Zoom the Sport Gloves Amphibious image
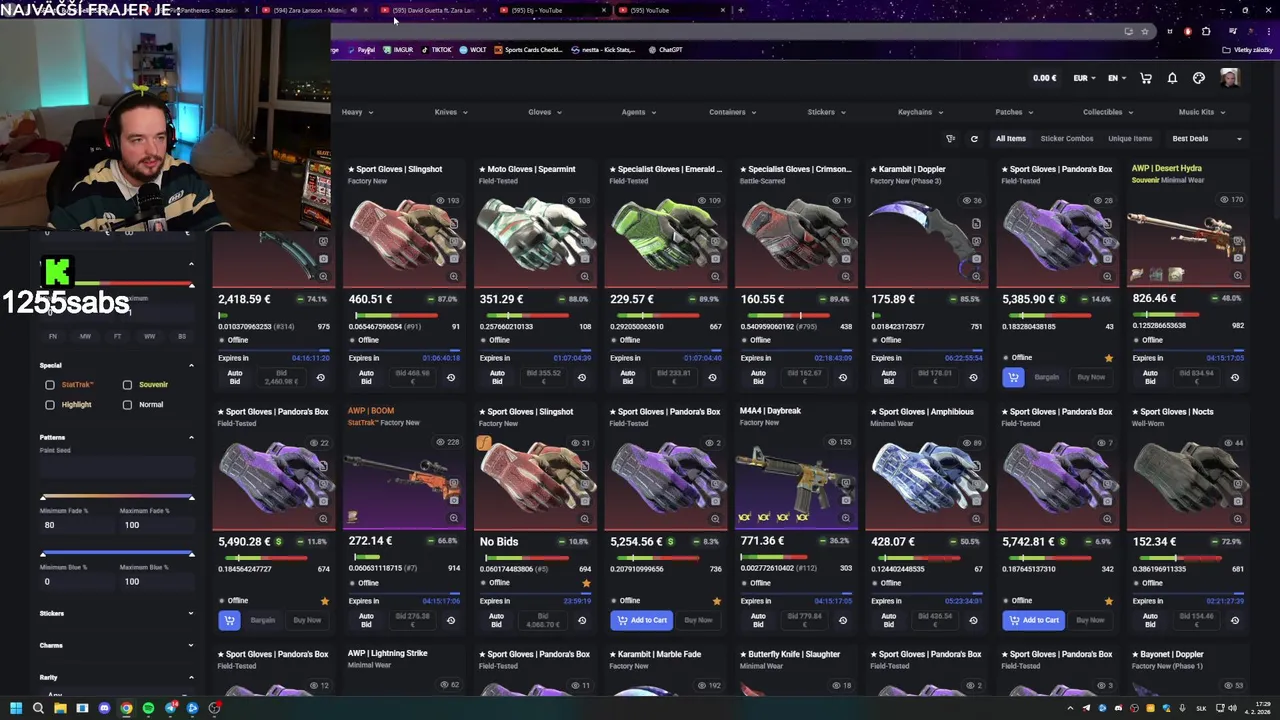Image resolution: width=1280 pixels, height=720 pixels. pos(976,519)
